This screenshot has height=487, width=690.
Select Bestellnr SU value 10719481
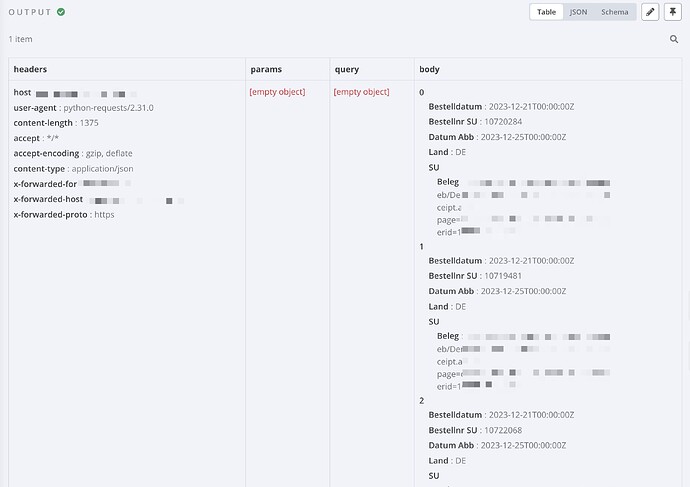(503, 276)
